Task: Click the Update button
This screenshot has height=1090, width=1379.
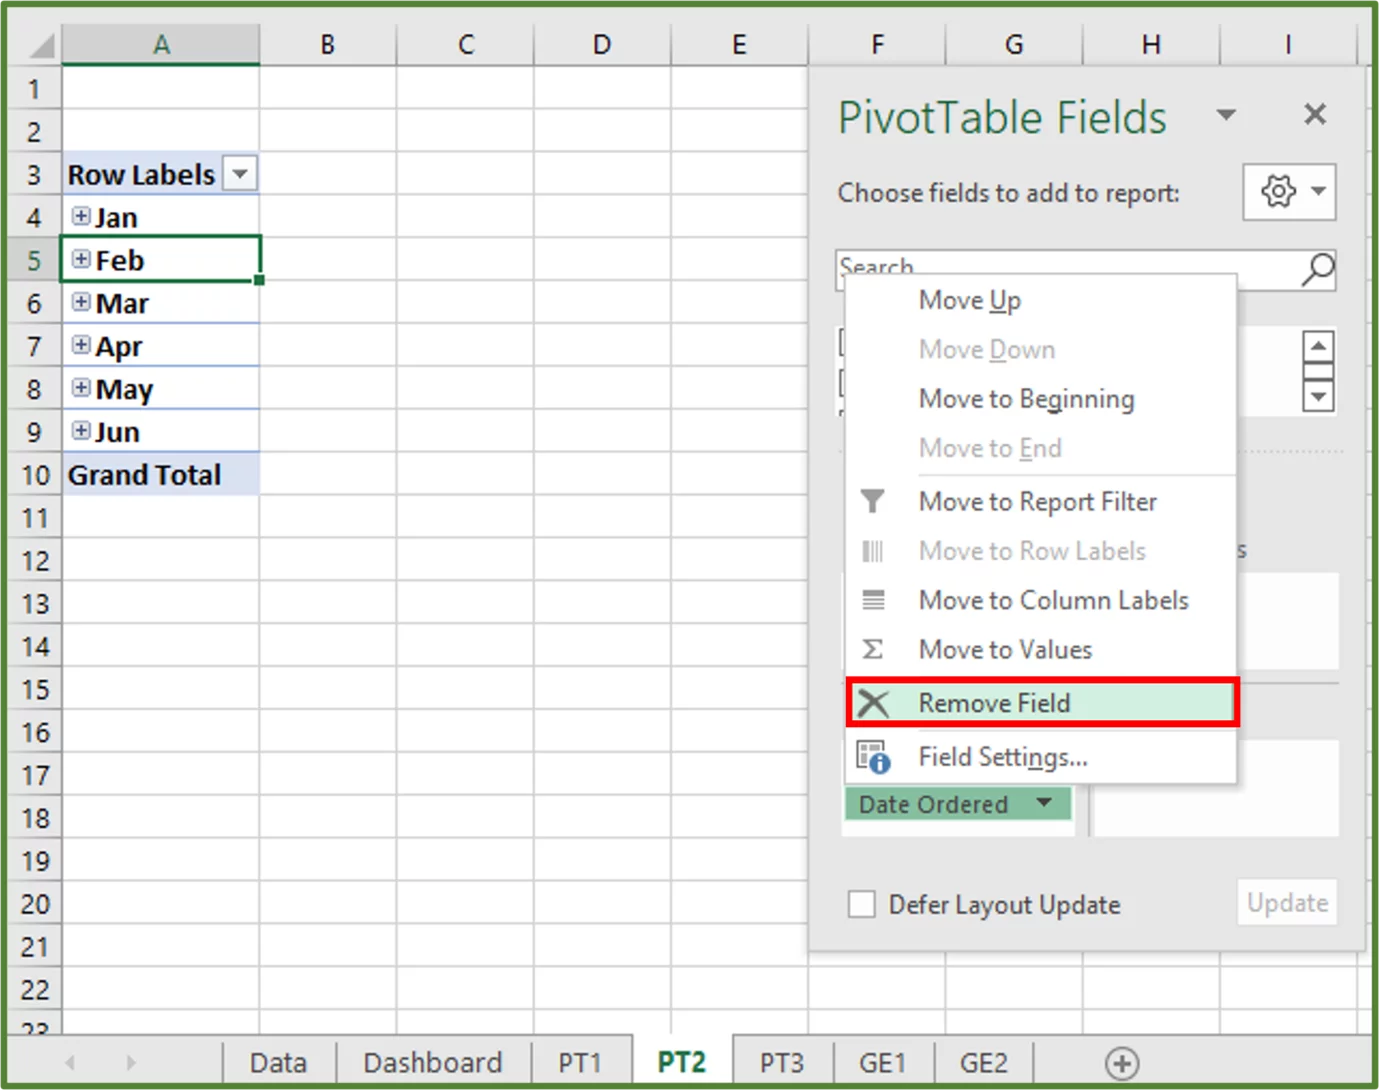Action: point(1286,903)
